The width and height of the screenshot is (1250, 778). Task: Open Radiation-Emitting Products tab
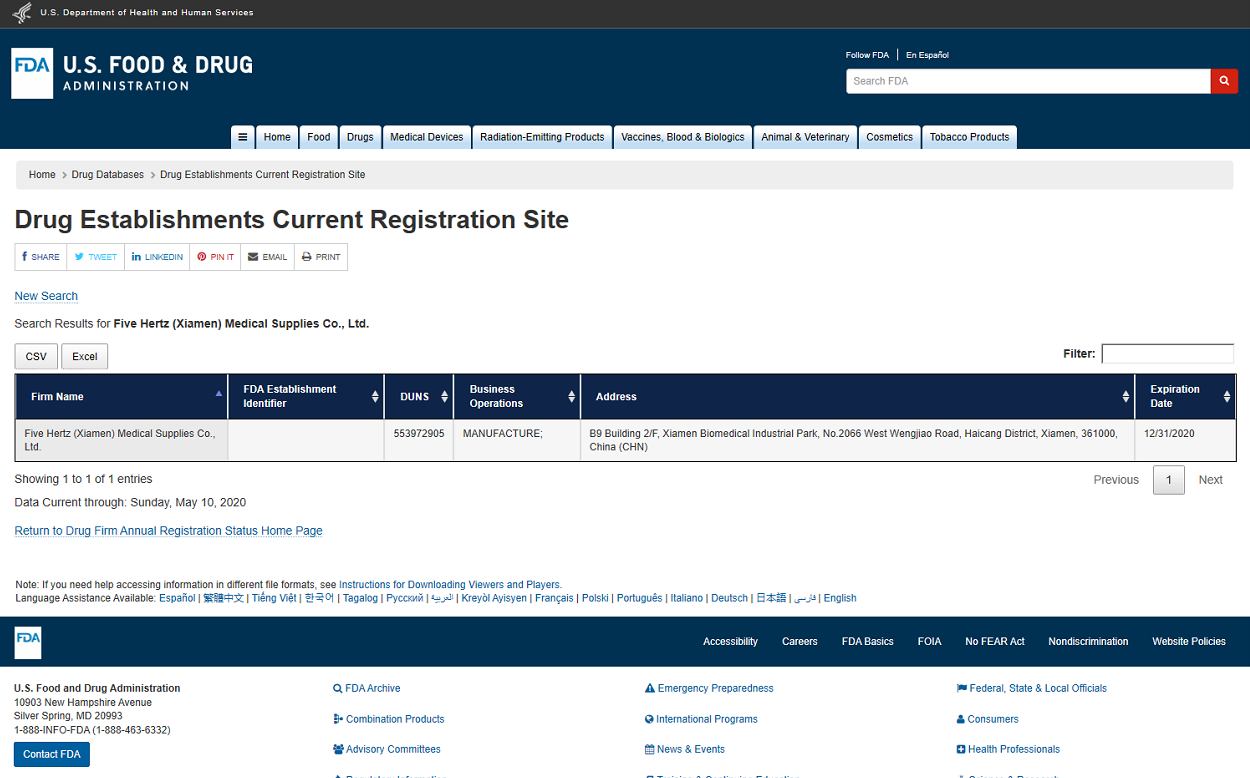[x=542, y=137]
